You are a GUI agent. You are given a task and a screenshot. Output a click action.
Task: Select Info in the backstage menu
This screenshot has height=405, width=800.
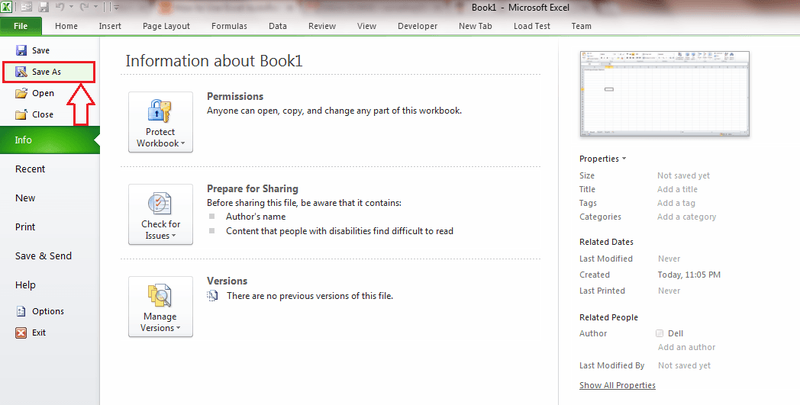[x=49, y=140]
